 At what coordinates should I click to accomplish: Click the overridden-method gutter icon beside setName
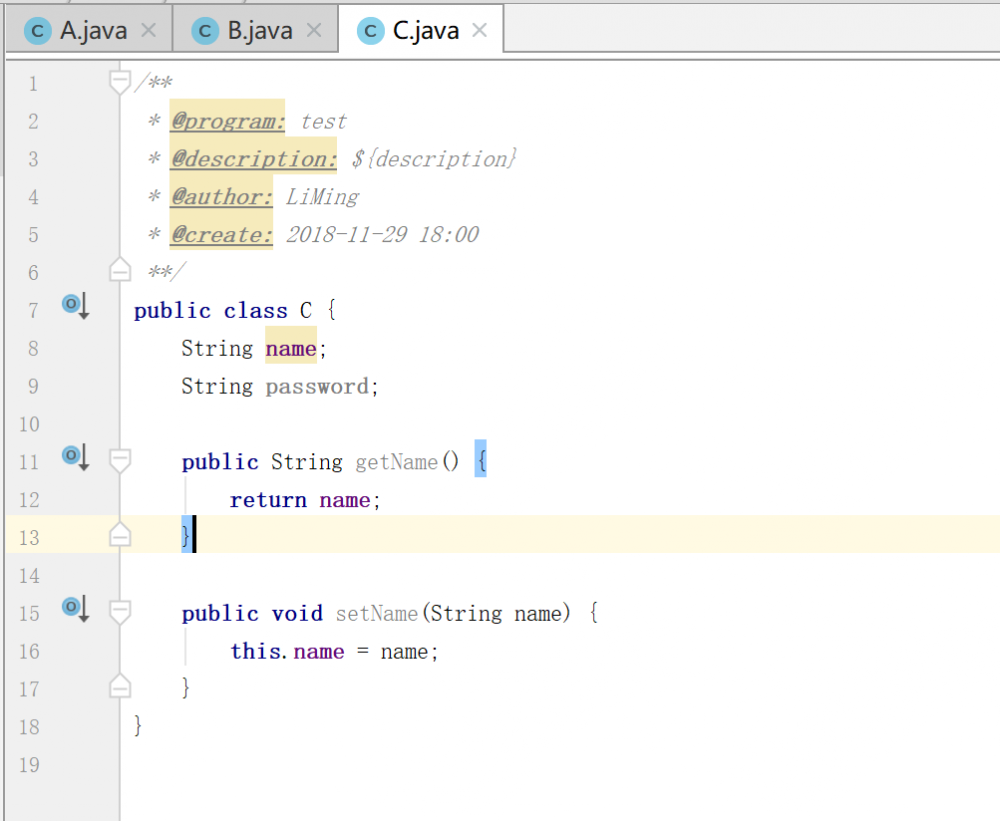74,607
